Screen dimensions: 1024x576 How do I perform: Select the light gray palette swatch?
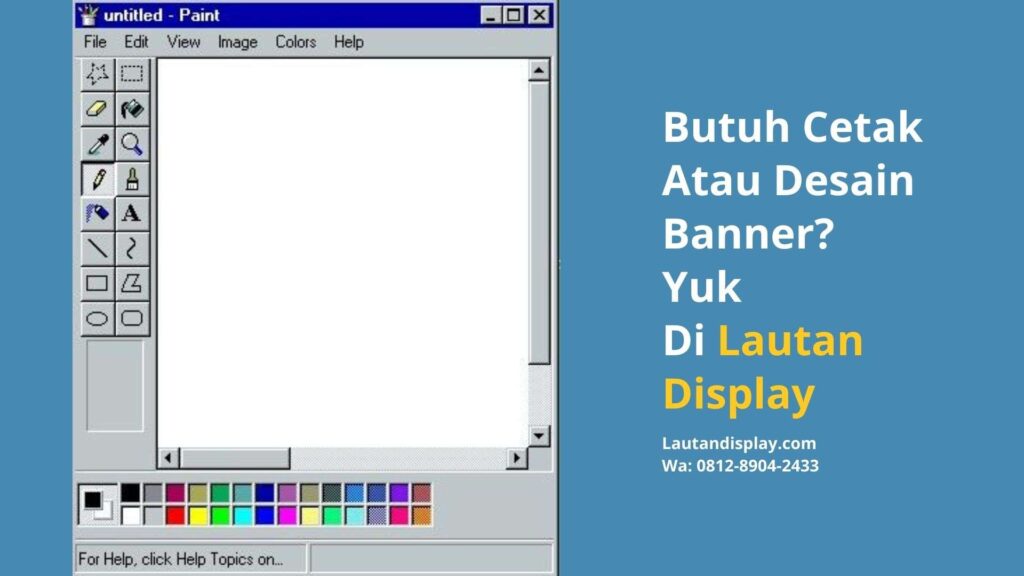tap(153, 516)
